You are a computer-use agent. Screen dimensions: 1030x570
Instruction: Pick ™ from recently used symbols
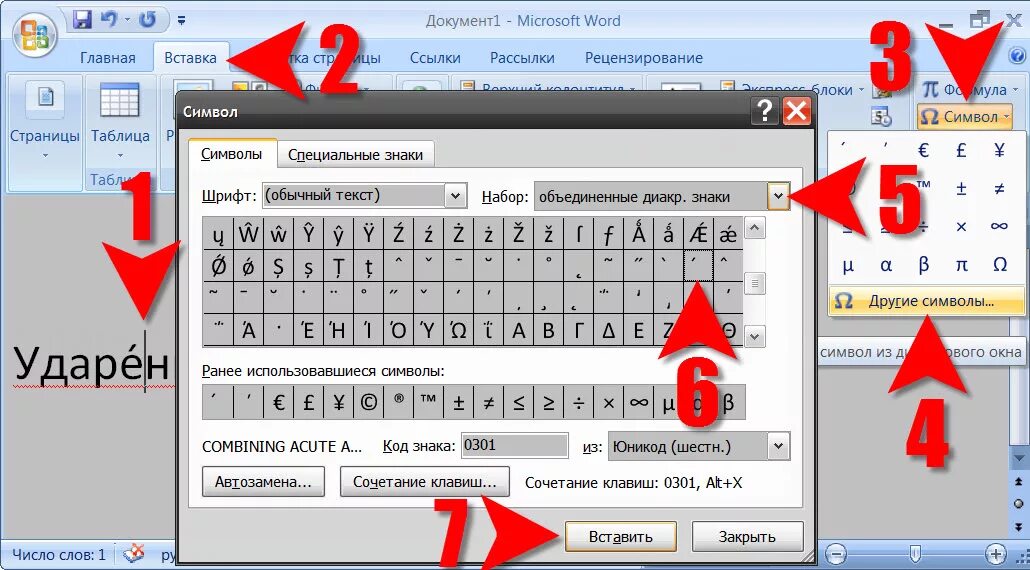pyautogui.click(x=428, y=403)
